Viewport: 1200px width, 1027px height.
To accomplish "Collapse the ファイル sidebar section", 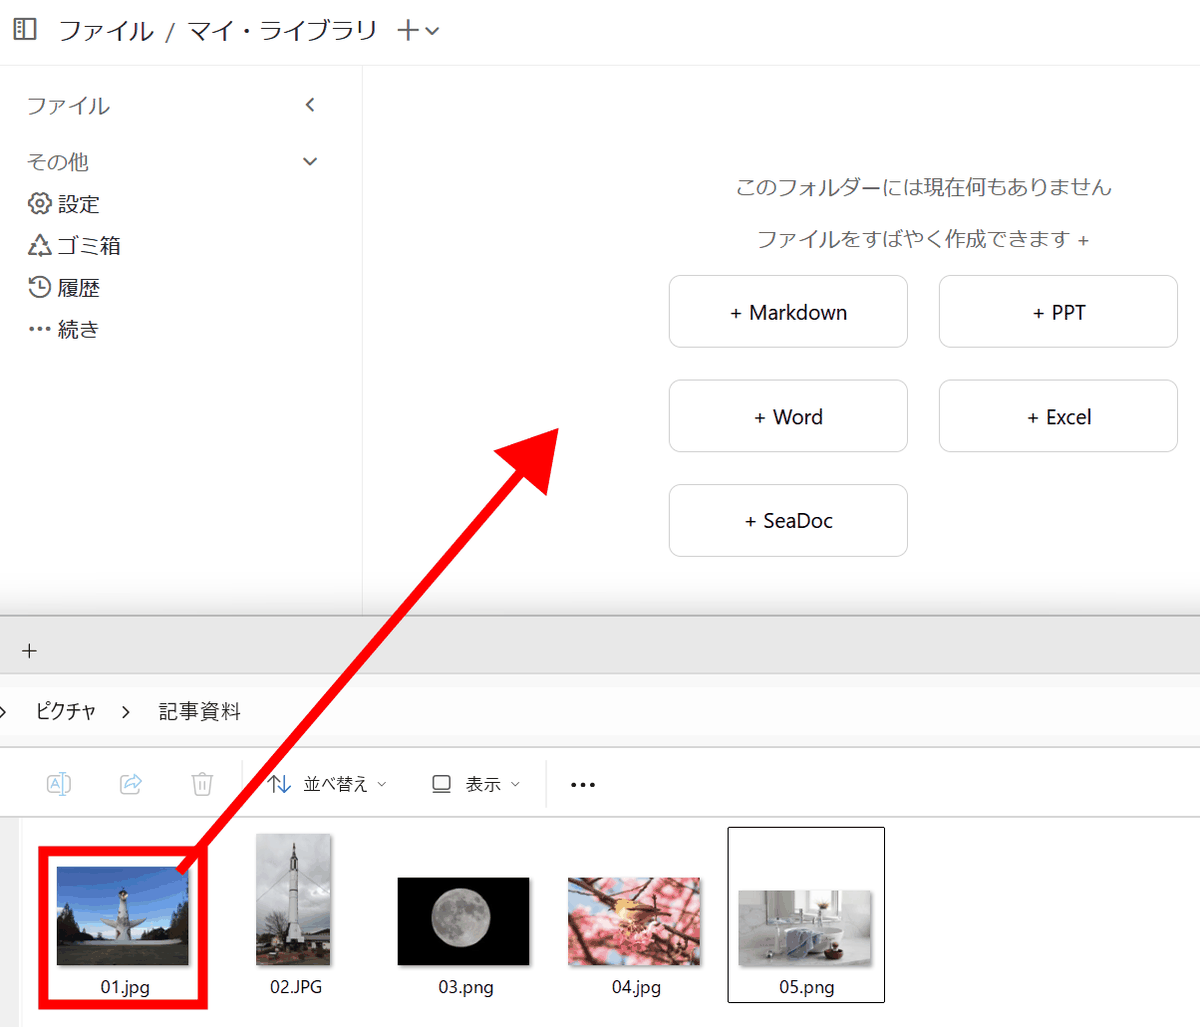I will click(x=310, y=105).
